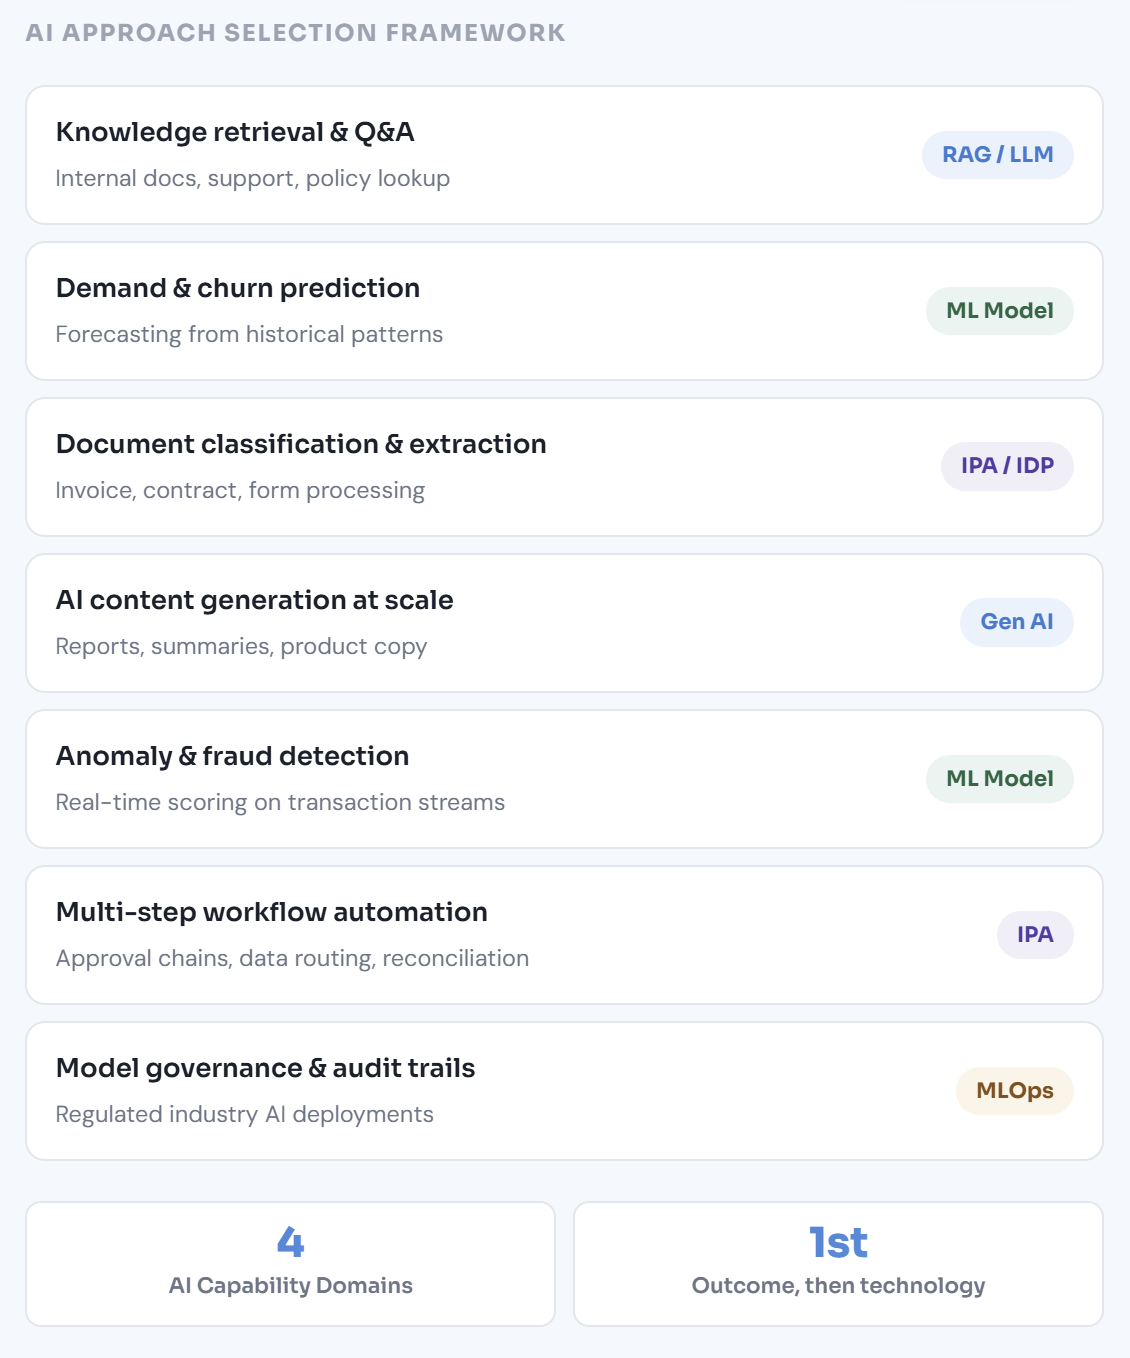Click AI Approach Selection Framework header
This screenshot has width=1130, height=1358.
pos(295,33)
